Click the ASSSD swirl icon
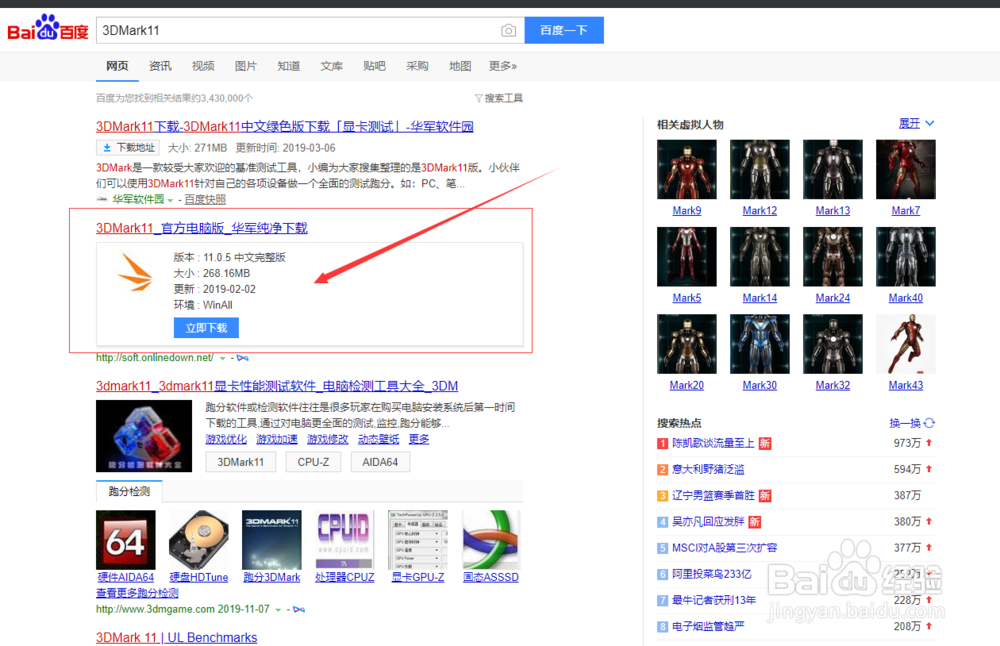The image size is (1000, 646). [x=491, y=540]
